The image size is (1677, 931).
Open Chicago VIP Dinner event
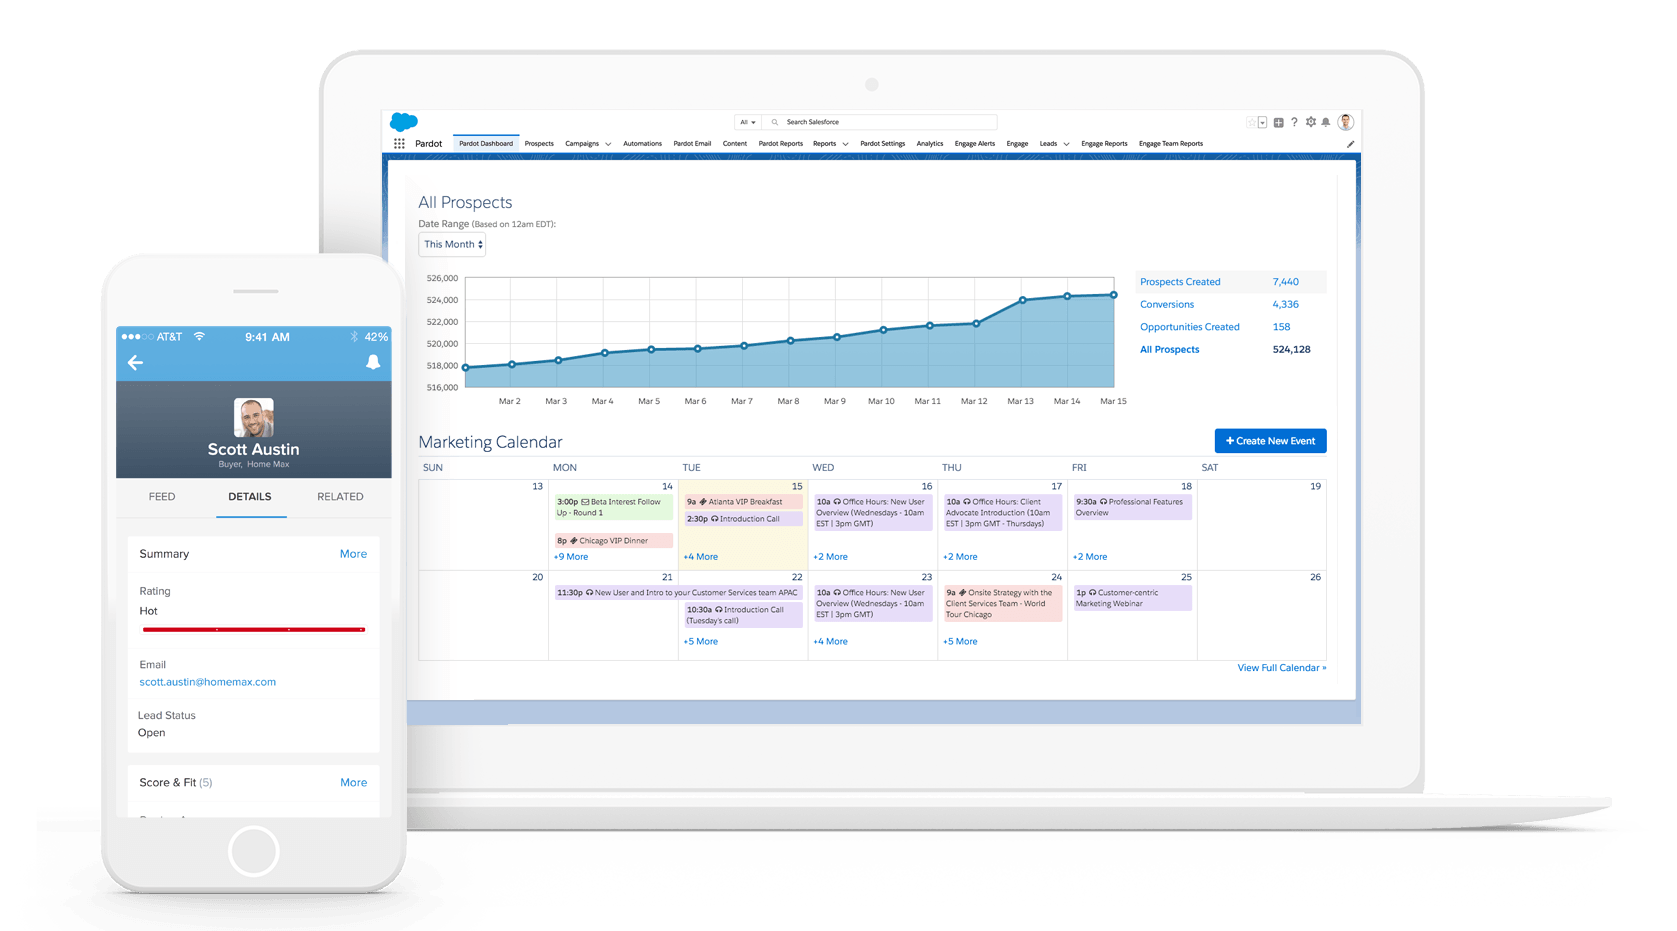point(614,540)
